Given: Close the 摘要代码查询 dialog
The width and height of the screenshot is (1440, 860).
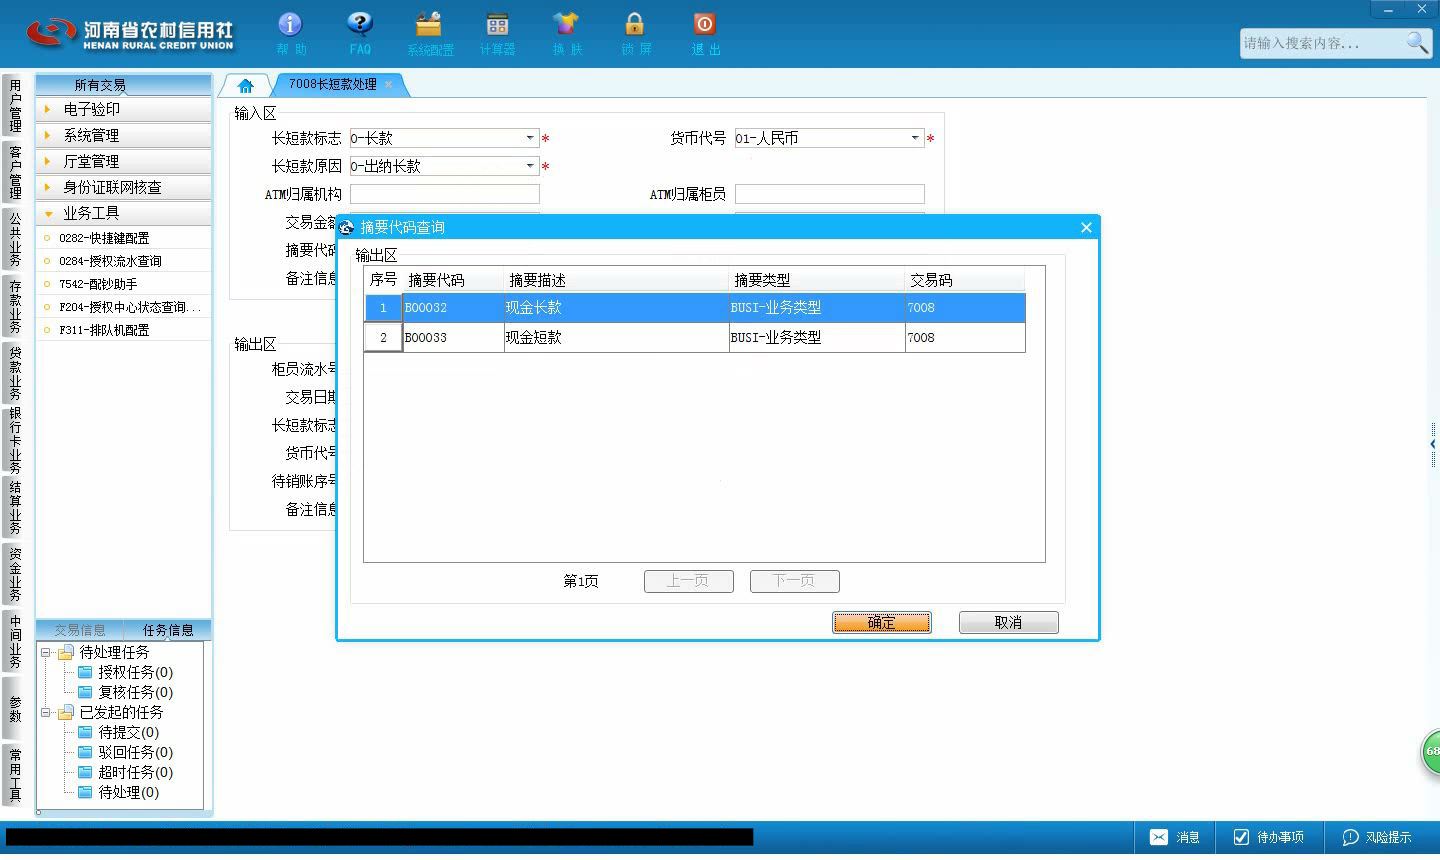Looking at the screenshot, I should pos(1086,227).
